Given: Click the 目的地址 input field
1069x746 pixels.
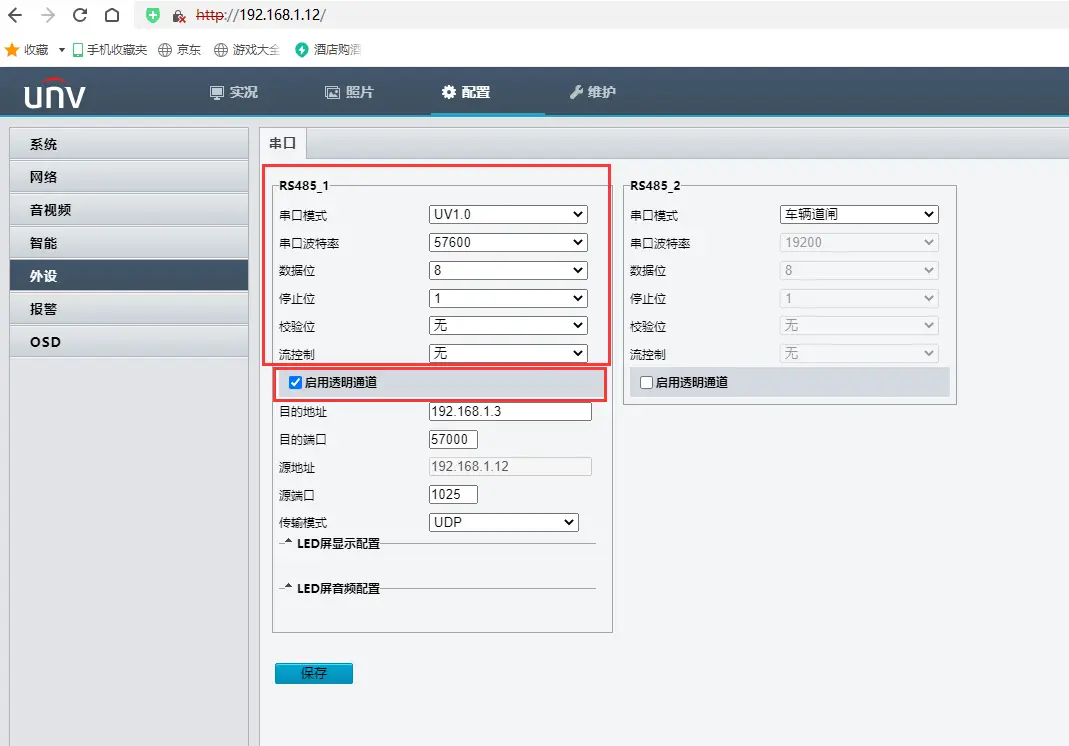Looking at the screenshot, I should [x=510, y=411].
